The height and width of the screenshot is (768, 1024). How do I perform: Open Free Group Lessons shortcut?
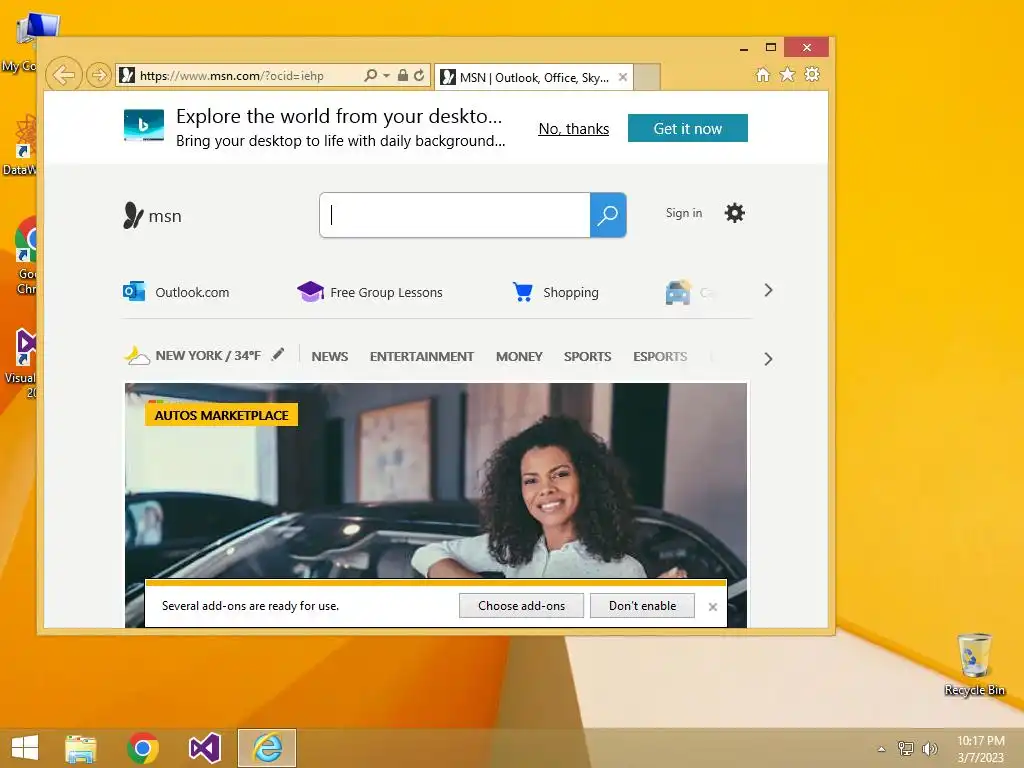click(x=370, y=292)
